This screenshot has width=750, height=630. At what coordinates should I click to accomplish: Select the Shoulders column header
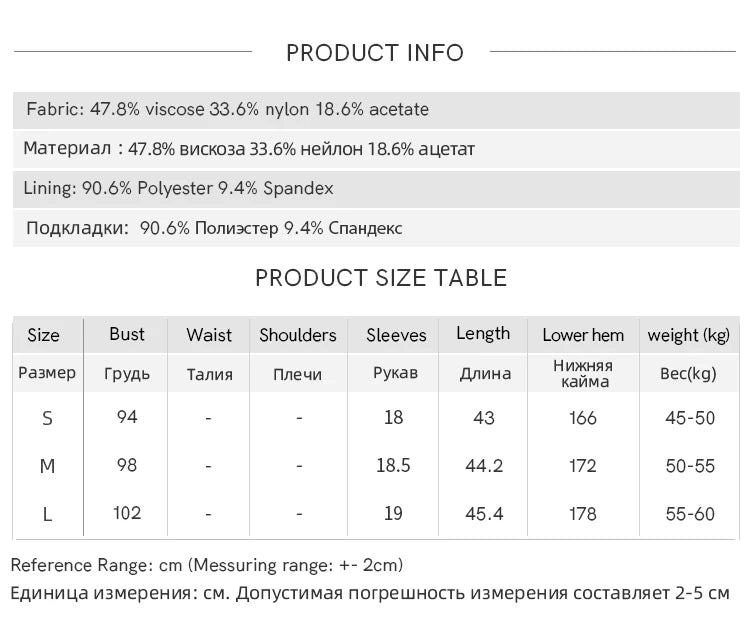(298, 335)
